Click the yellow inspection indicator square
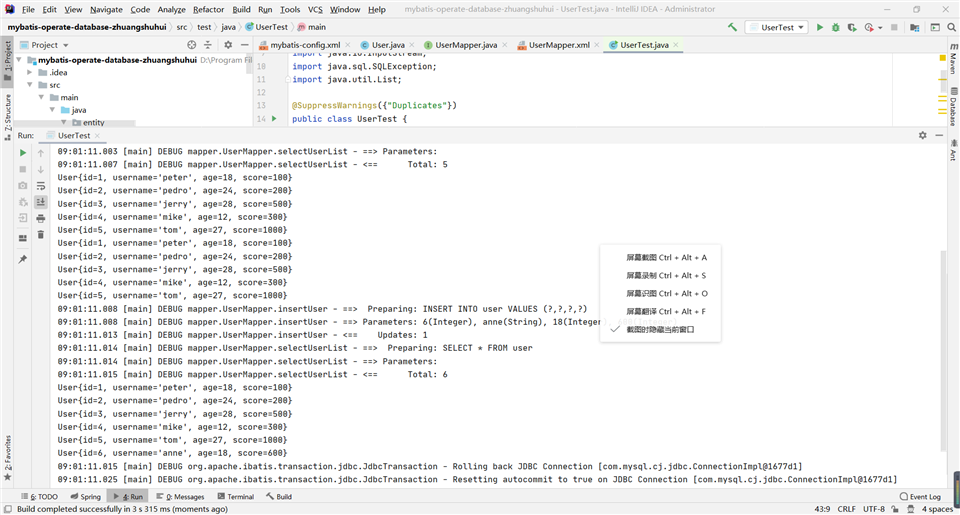 [942, 58]
